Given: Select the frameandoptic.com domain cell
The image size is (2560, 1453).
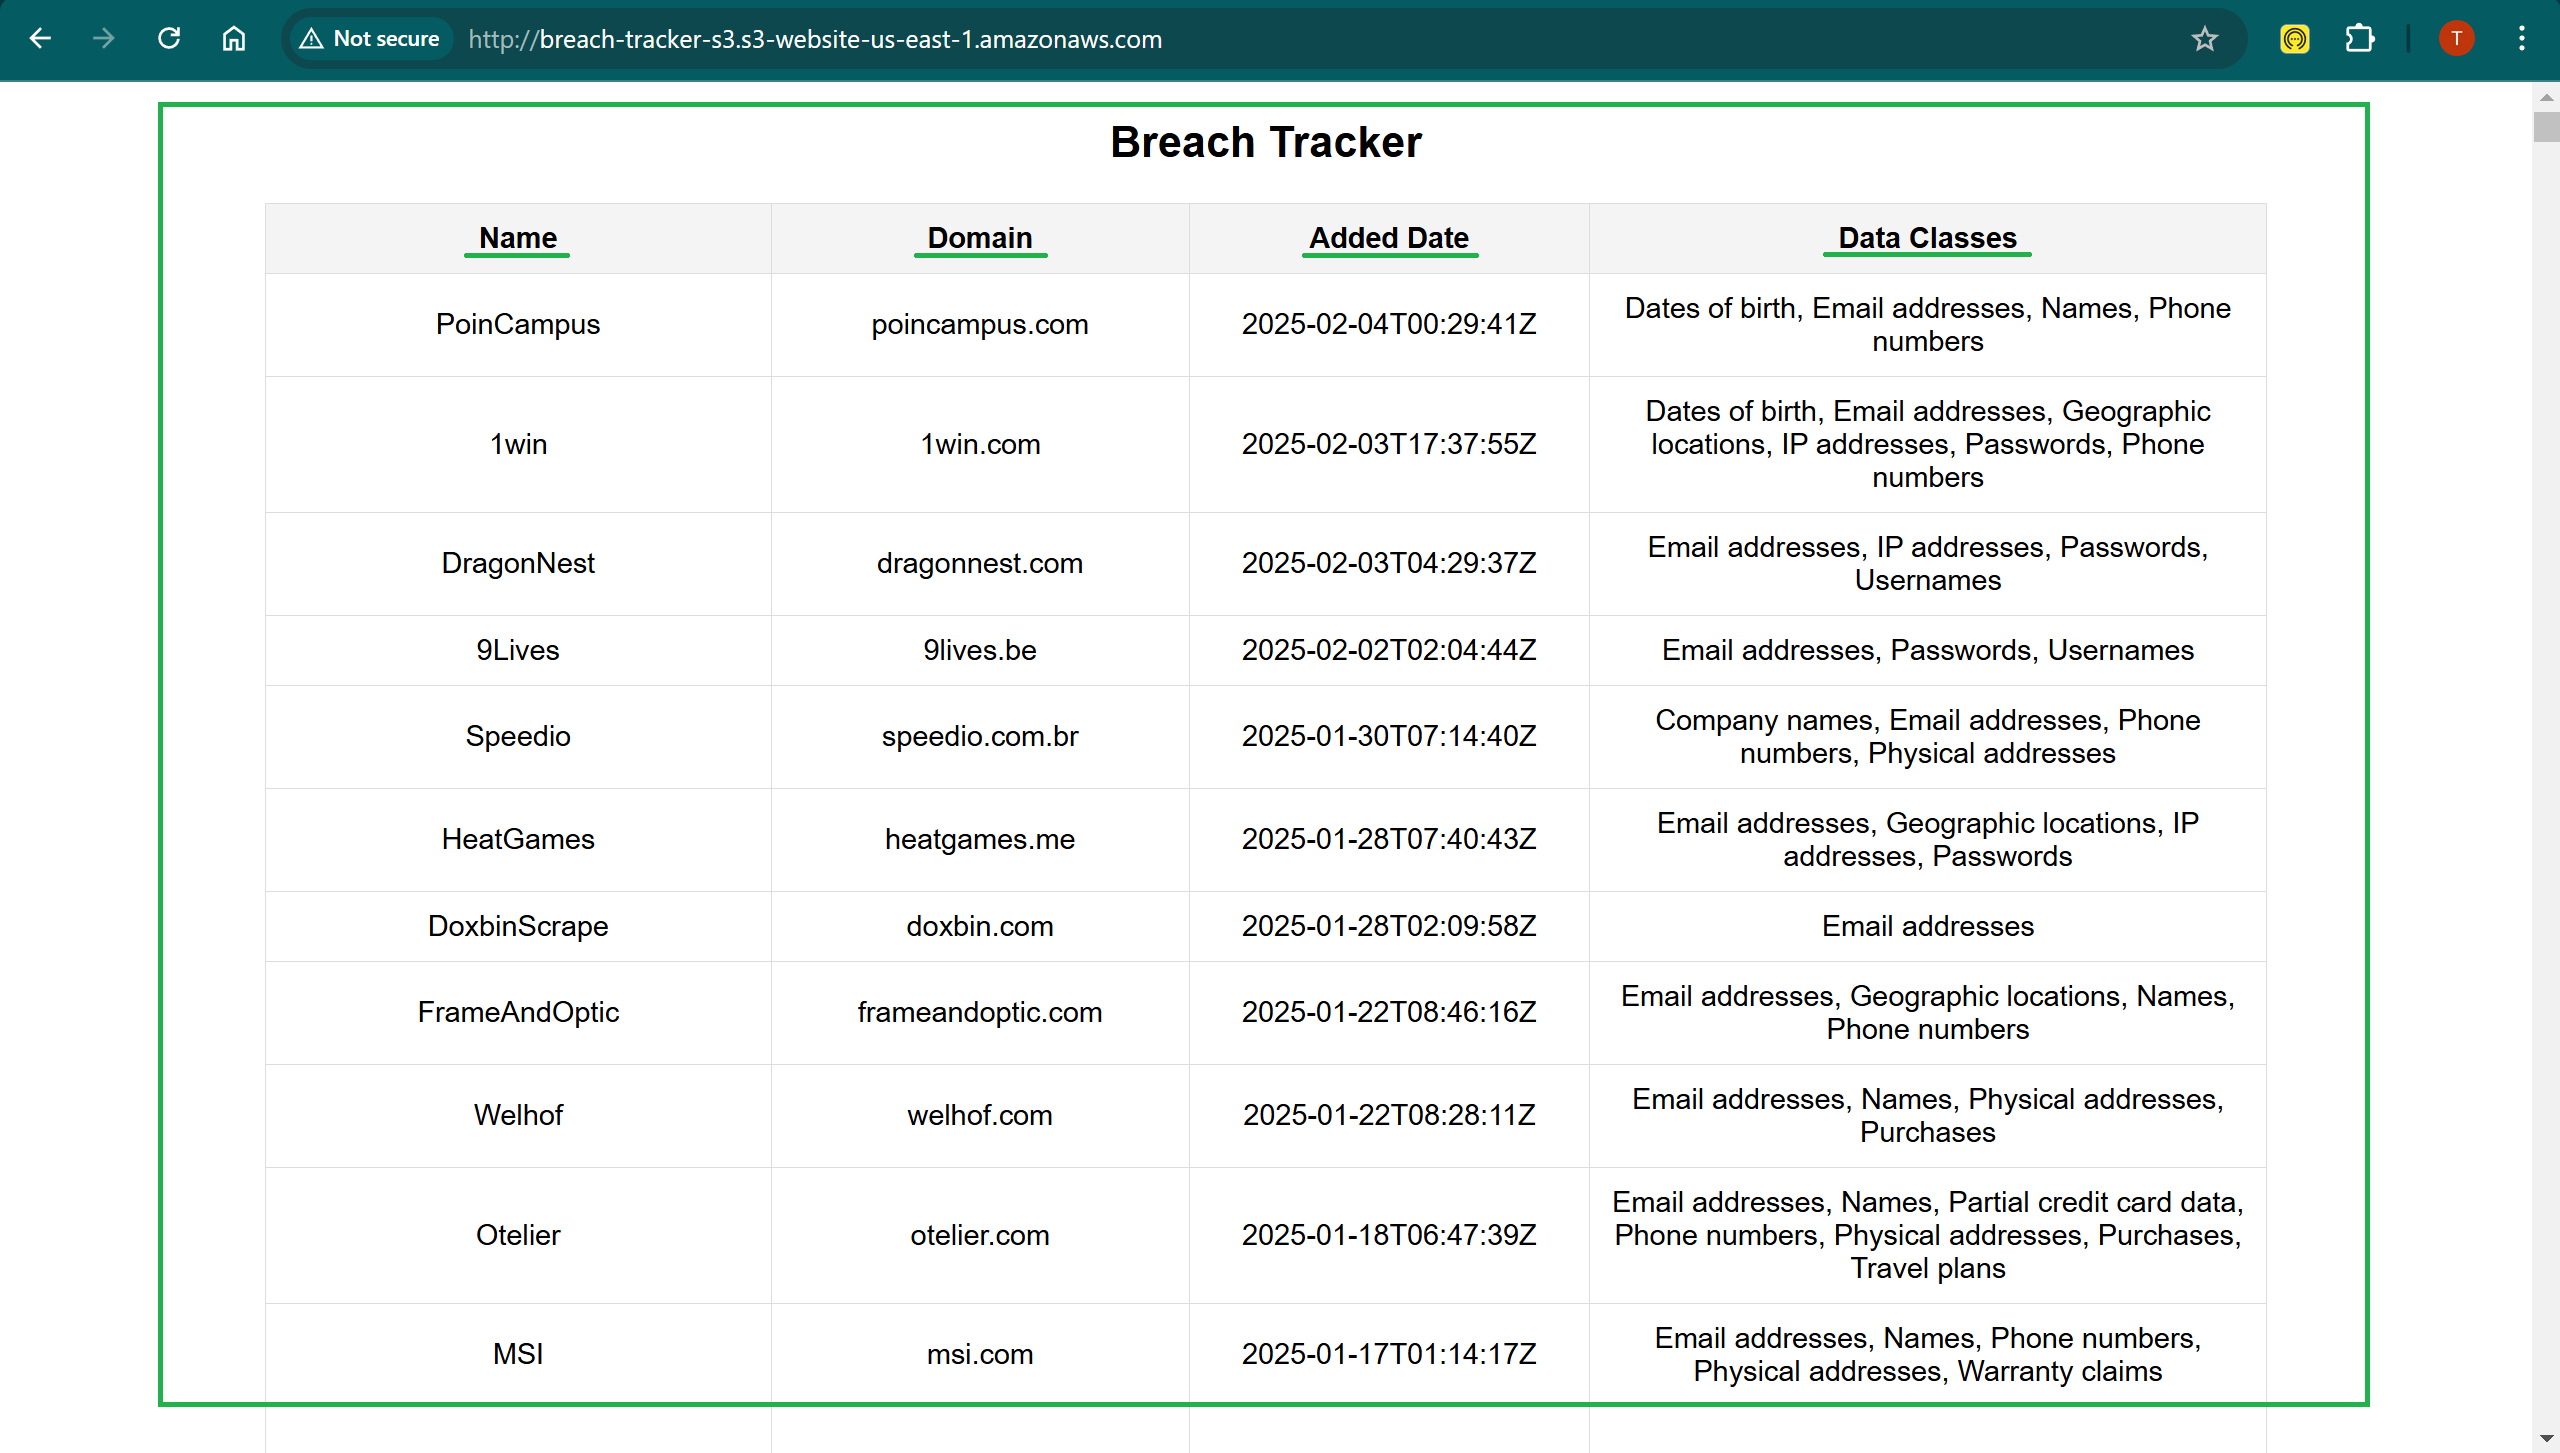Looking at the screenshot, I should pyautogui.click(x=980, y=1013).
